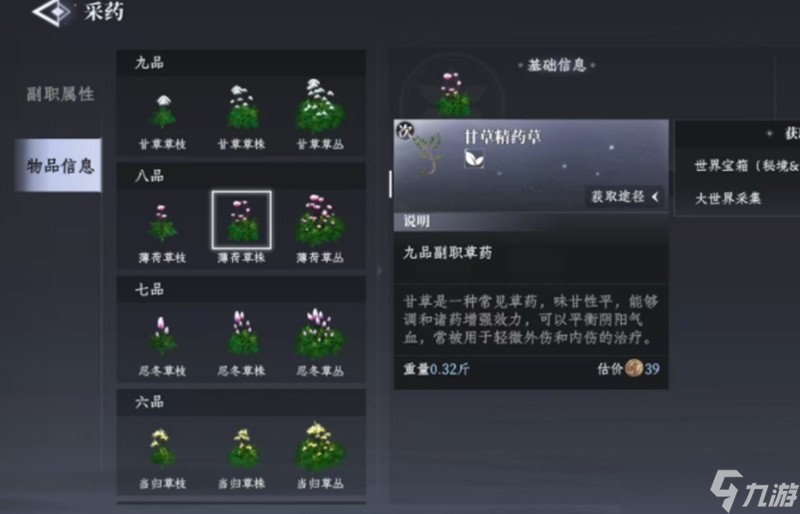The width and height of the screenshot is (800, 514).
Task: Switch to the 物品信息 tab
Action: [58, 165]
